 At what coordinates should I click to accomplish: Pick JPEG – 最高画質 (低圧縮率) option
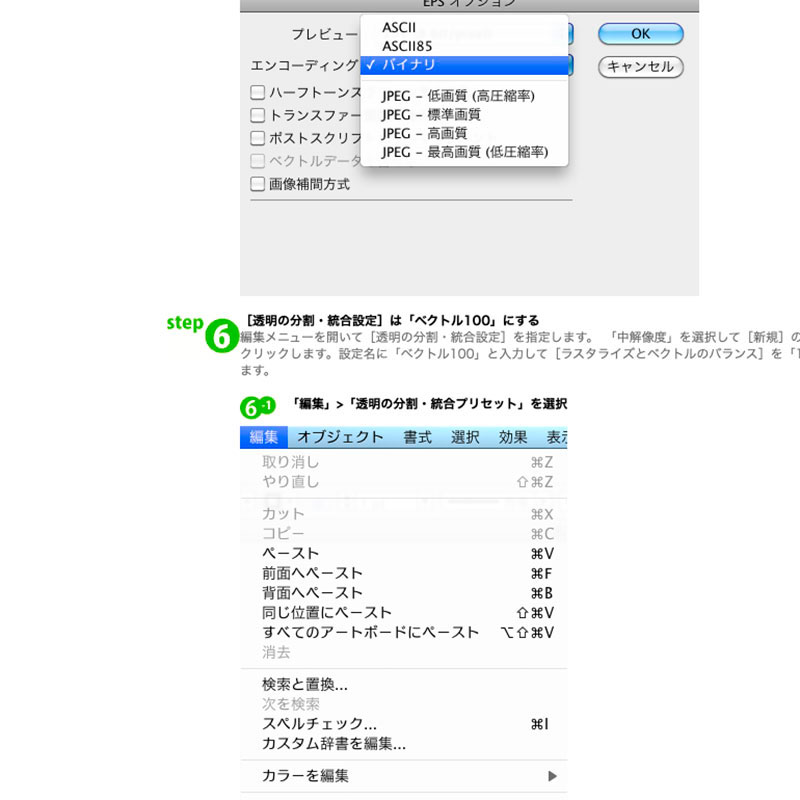(x=464, y=152)
